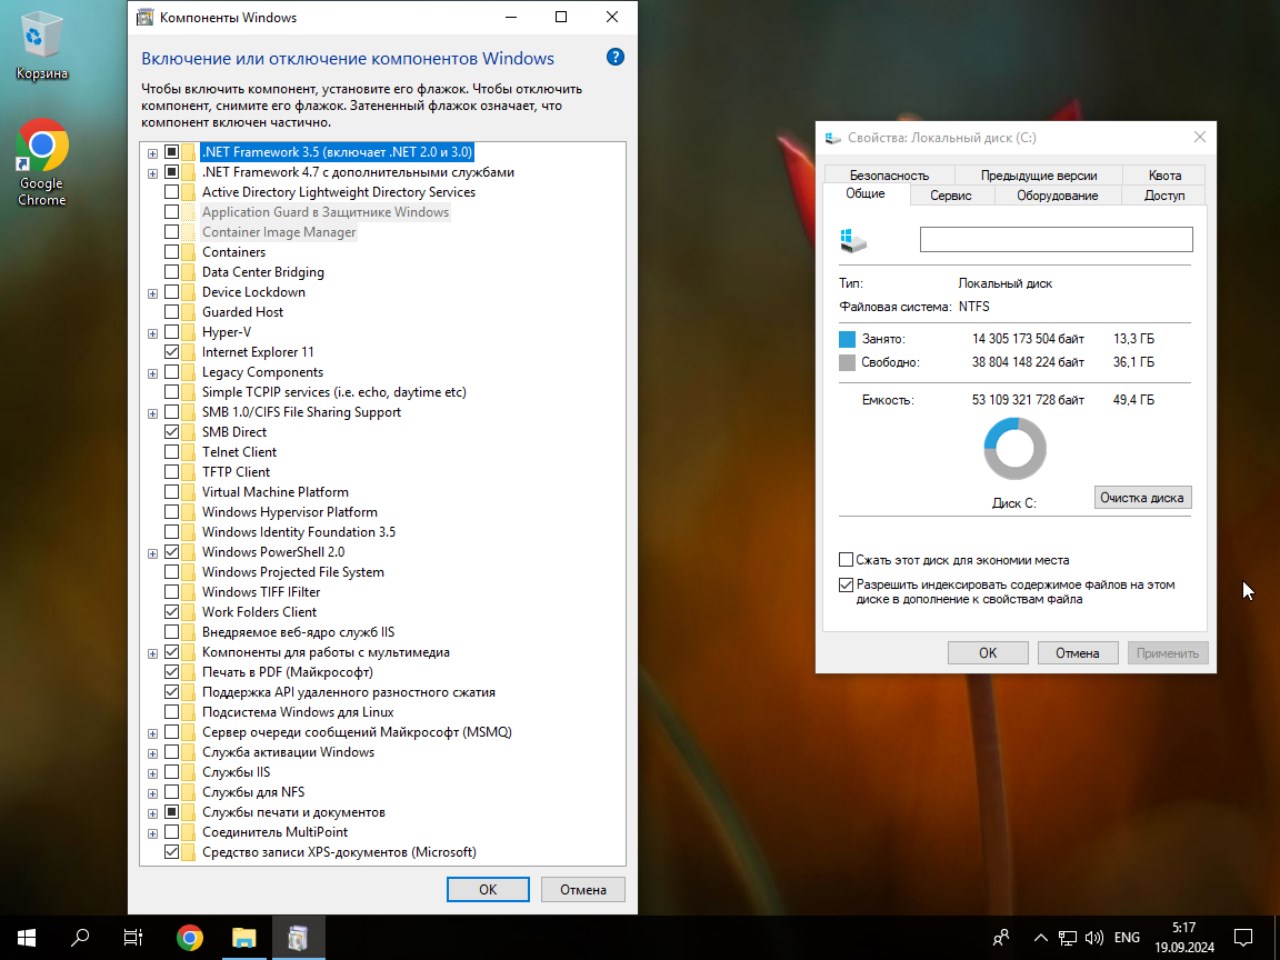The width and height of the screenshot is (1280, 960).
Task: Expand the Legacy Components node
Action: pyautogui.click(x=153, y=373)
